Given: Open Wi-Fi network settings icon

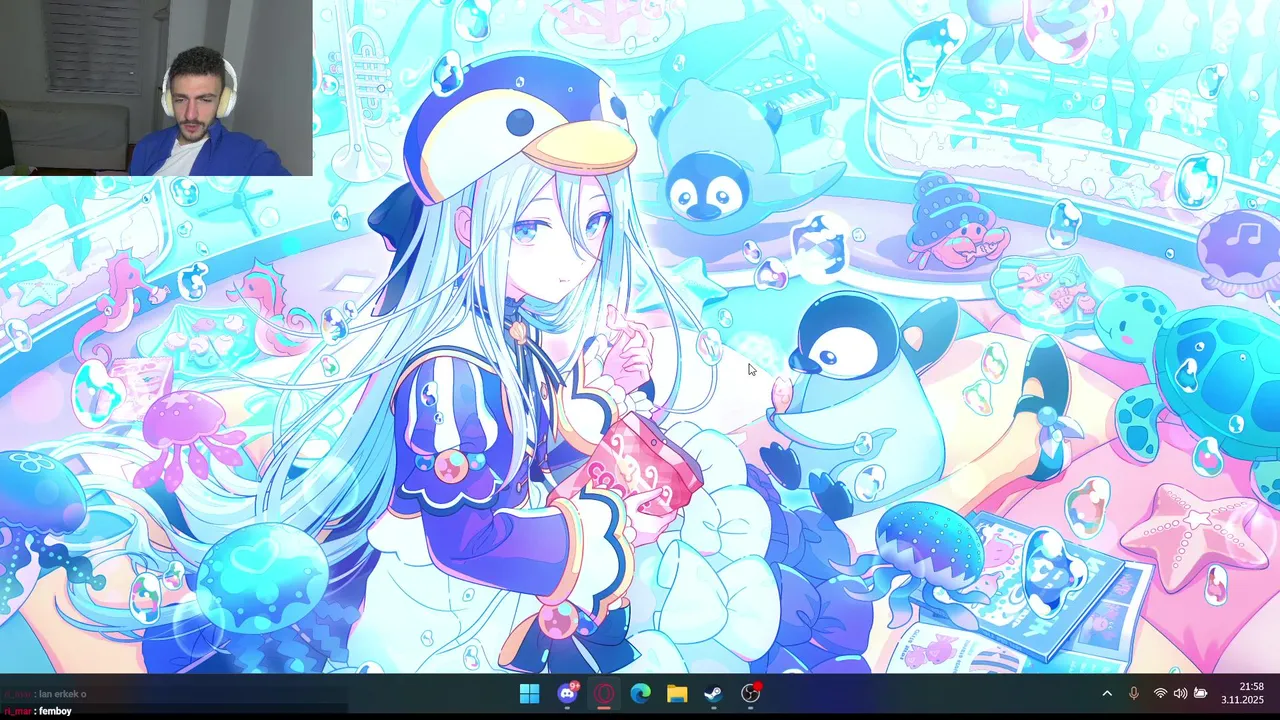Looking at the screenshot, I should tap(1160, 693).
